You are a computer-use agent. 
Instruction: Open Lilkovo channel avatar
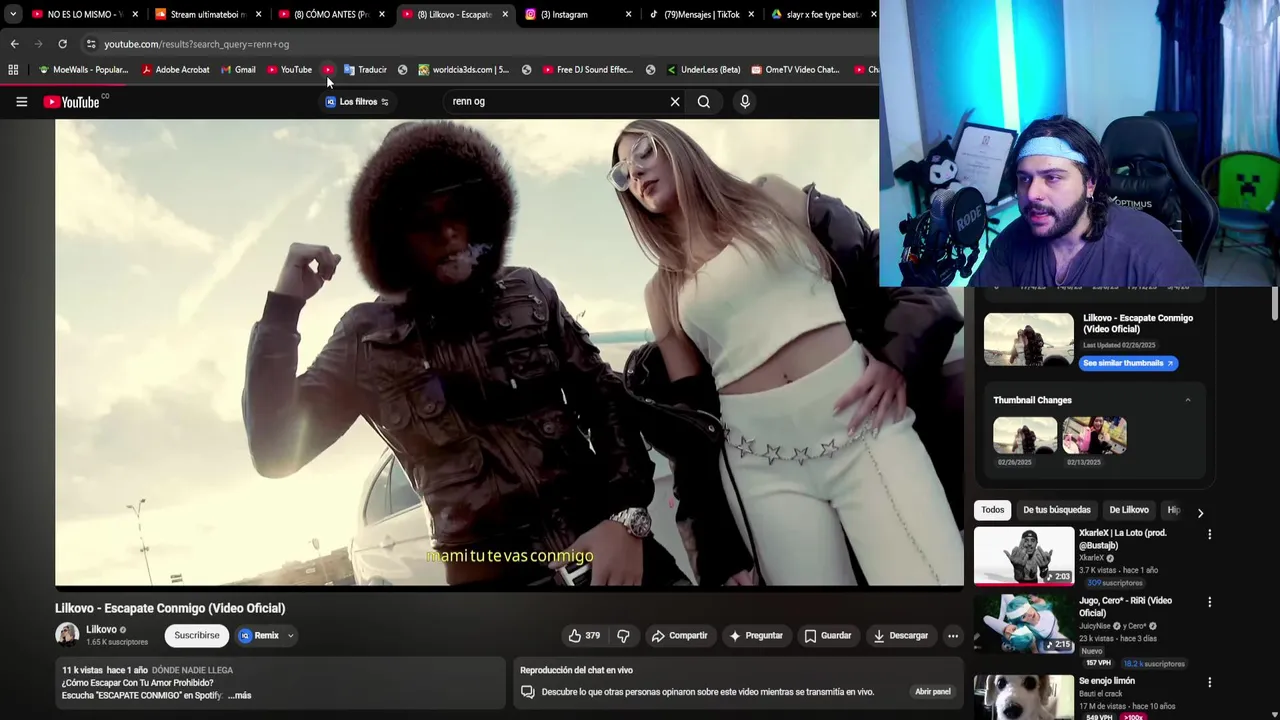[67, 635]
